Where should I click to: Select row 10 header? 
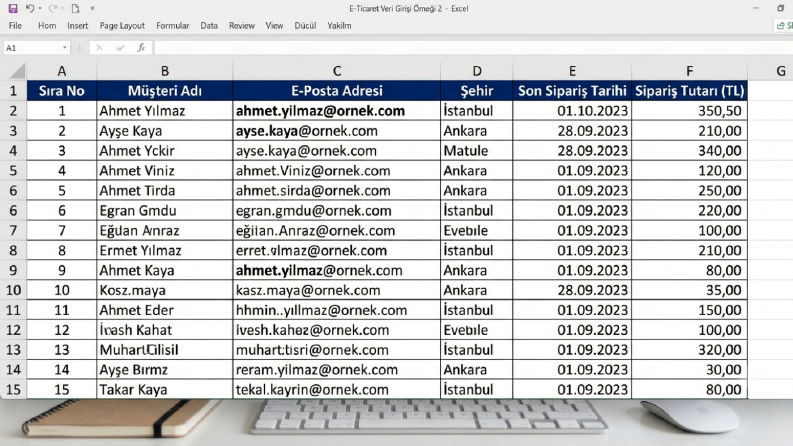pyautogui.click(x=13, y=290)
